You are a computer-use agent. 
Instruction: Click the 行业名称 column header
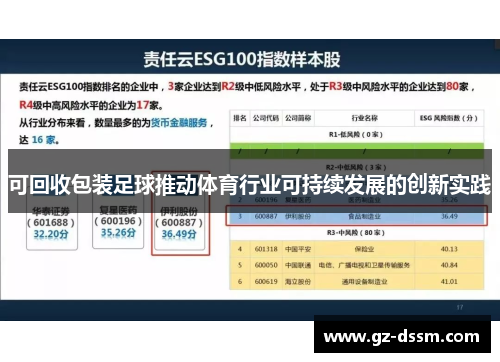click(x=365, y=118)
